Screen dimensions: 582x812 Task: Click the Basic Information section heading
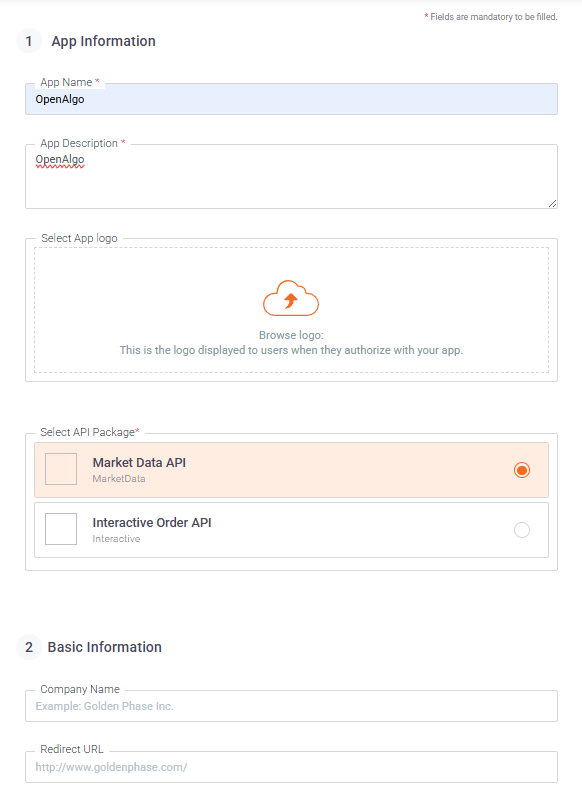(x=105, y=647)
